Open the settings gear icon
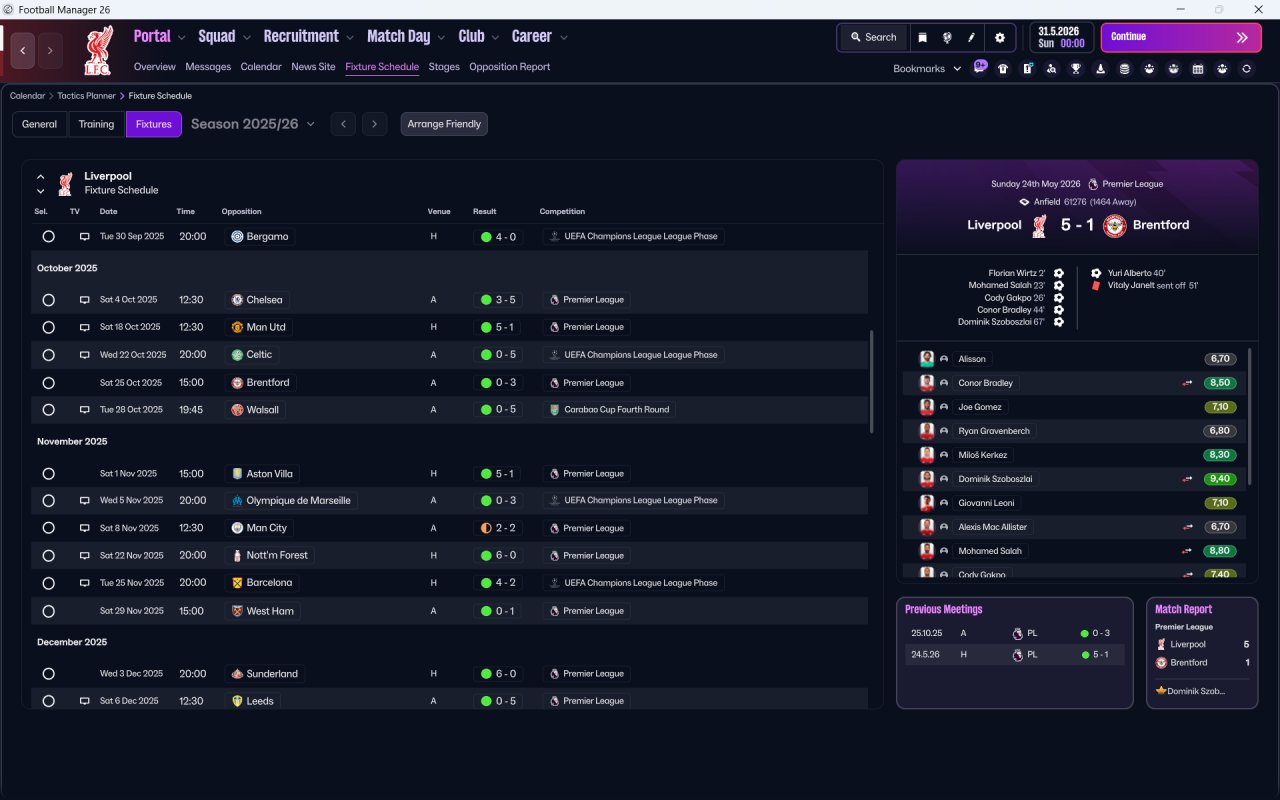Viewport: 1280px width, 800px height. (x=999, y=37)
